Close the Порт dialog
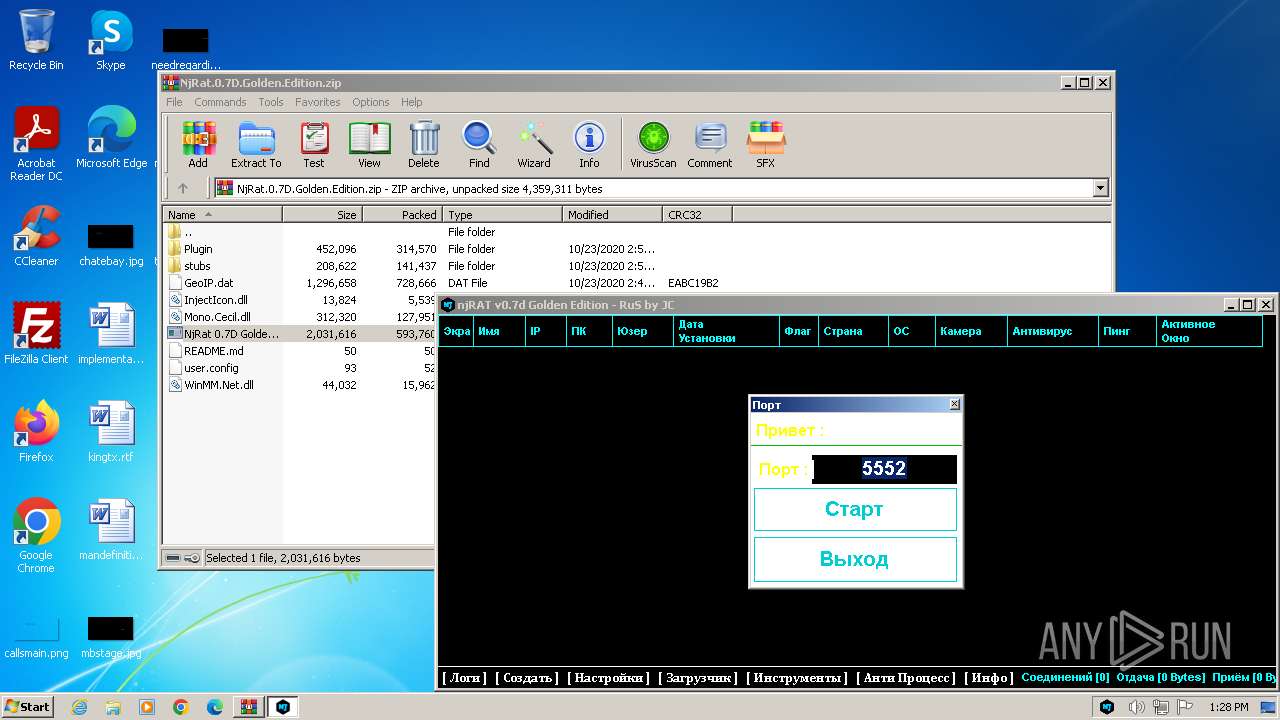Screen dimensions: 1280x720 954,404
